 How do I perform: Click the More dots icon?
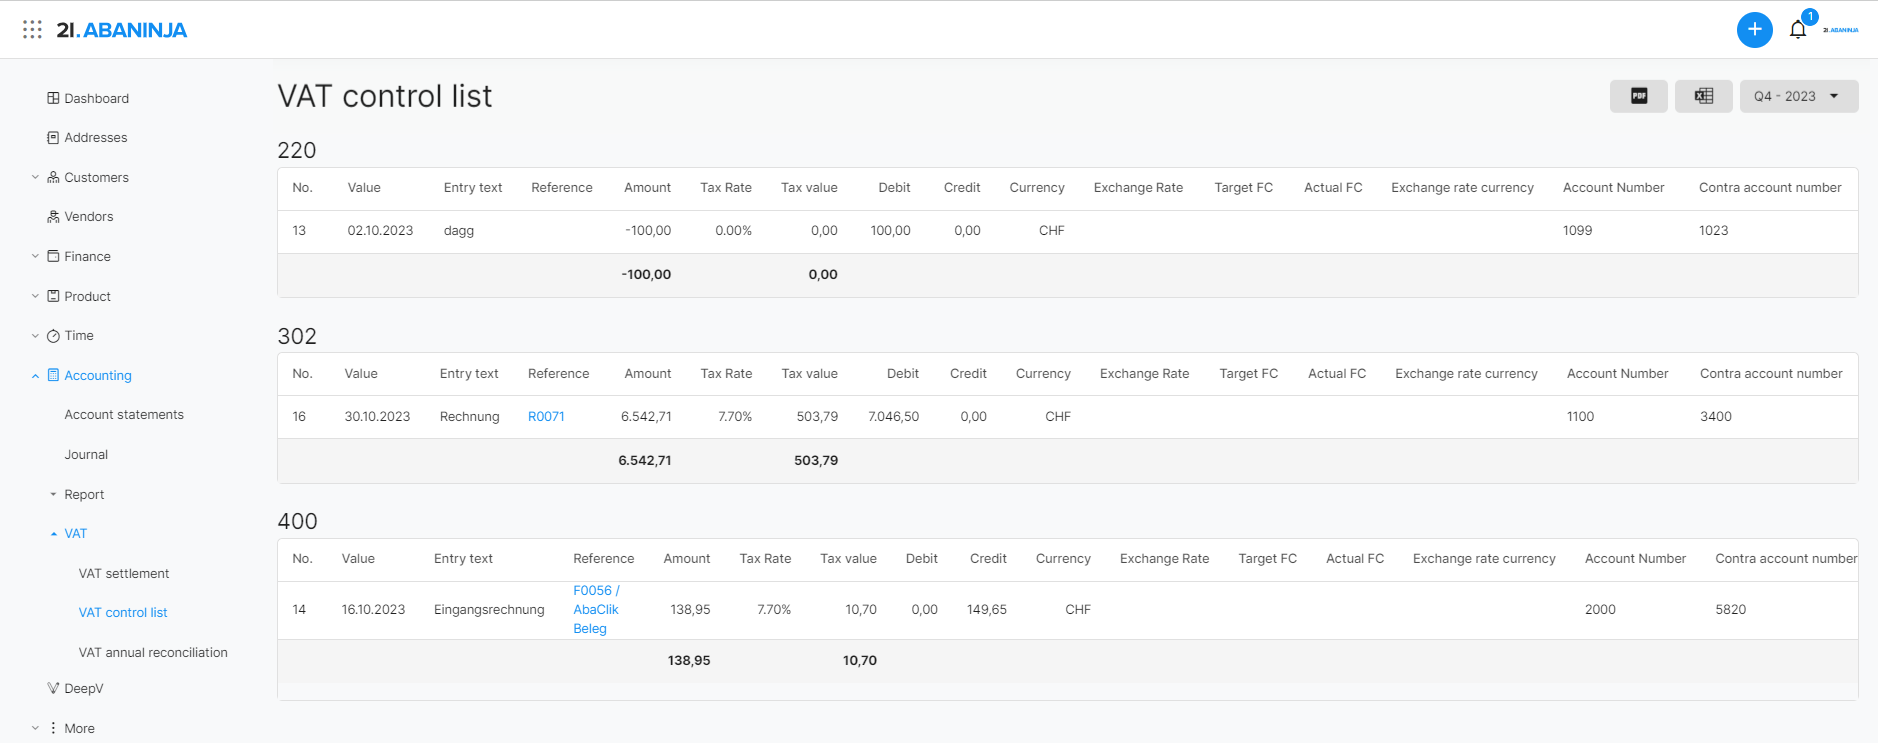(53, 728)
